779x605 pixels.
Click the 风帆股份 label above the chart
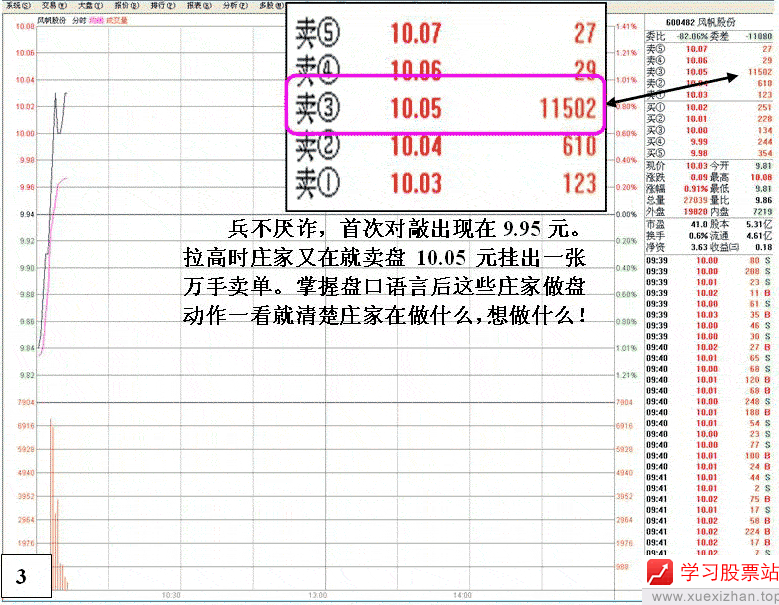[52, 20]
